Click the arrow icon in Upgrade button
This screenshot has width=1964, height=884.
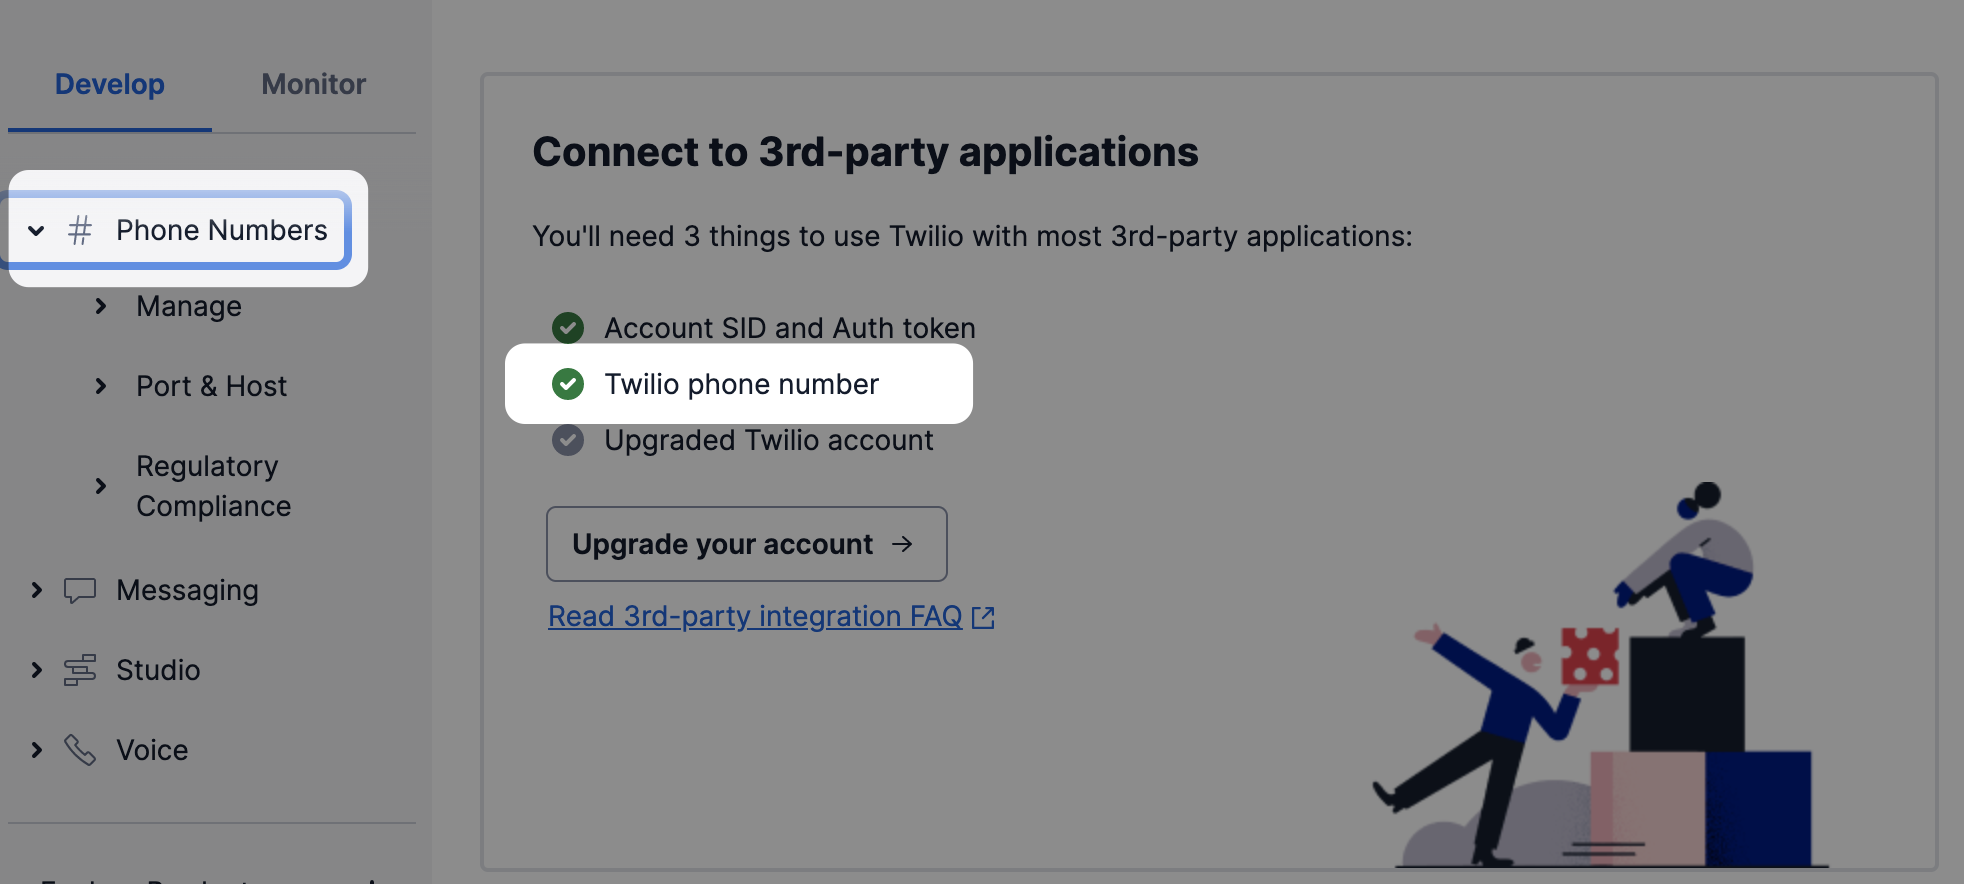point(902,544)
